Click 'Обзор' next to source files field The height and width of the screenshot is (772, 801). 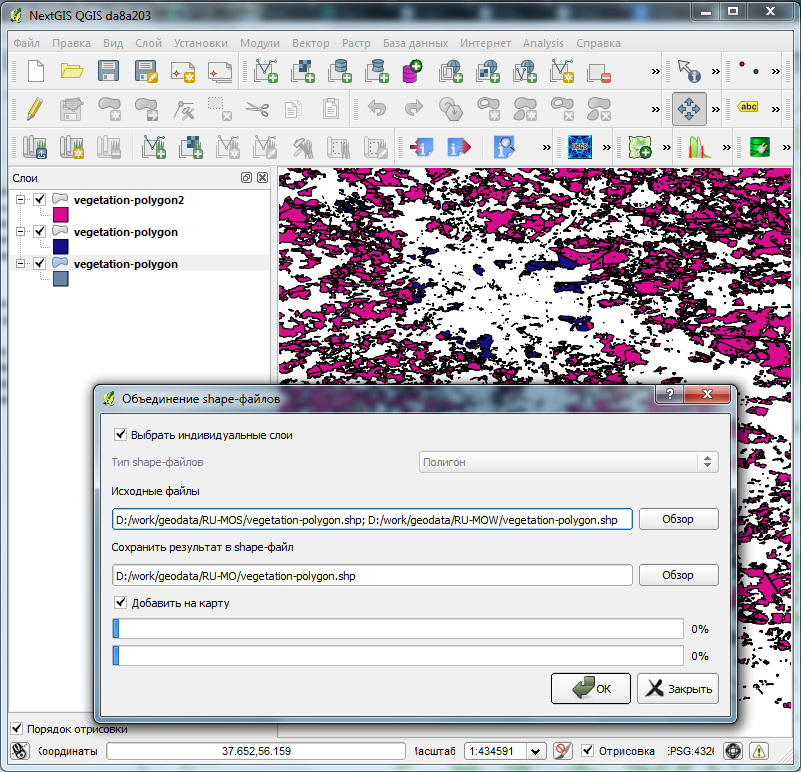pos(677,520)
